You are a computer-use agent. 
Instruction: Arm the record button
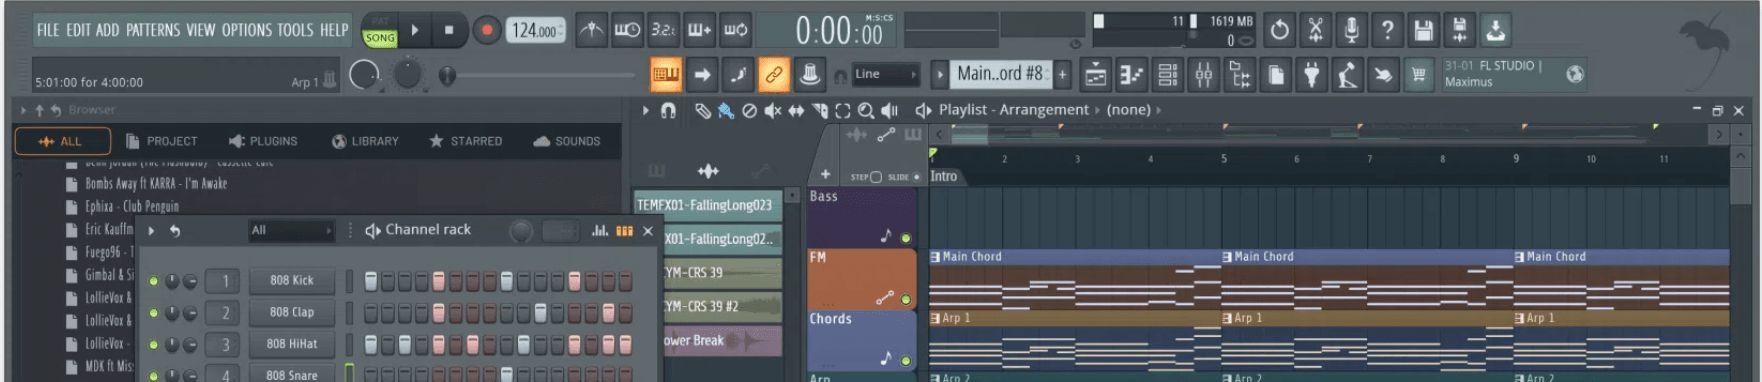tap(486, 30)
